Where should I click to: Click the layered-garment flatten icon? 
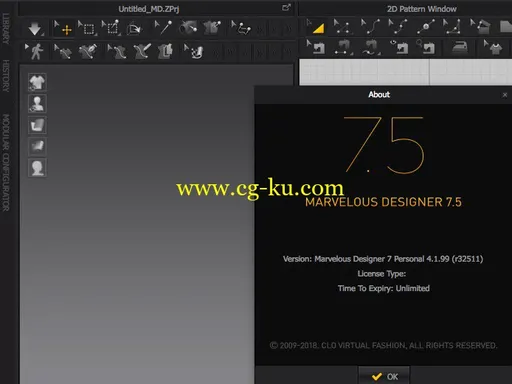click(165, 52)
